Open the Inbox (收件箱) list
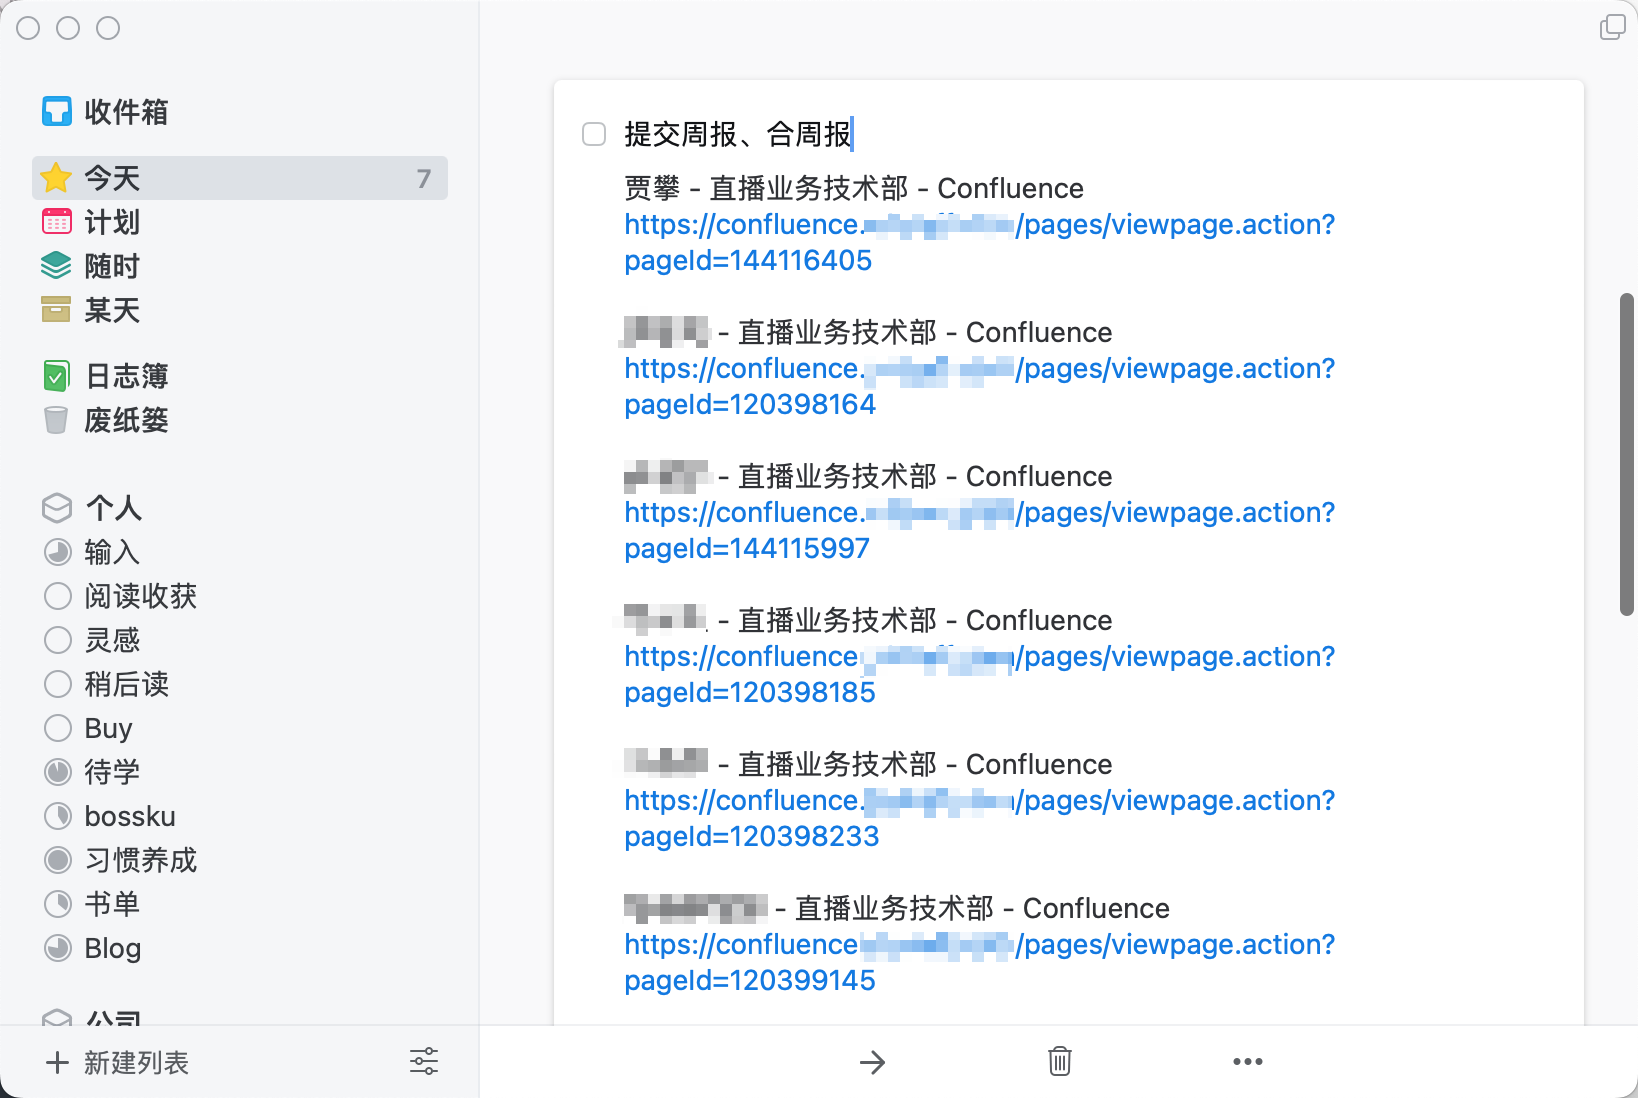 pos(125,112)
